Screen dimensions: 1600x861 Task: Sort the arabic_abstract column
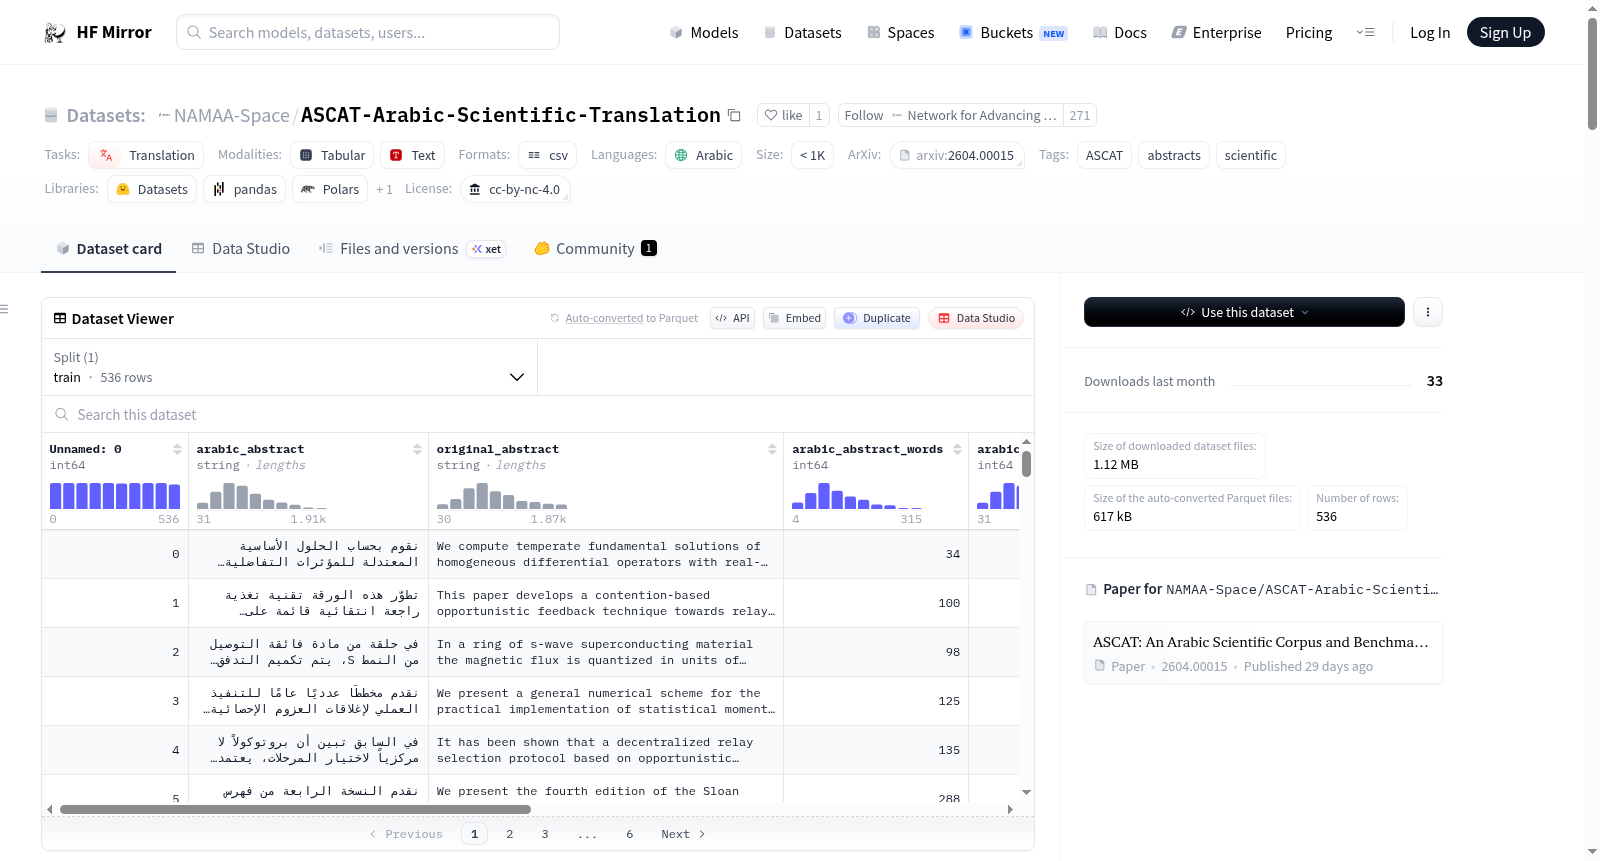point(417,449)
